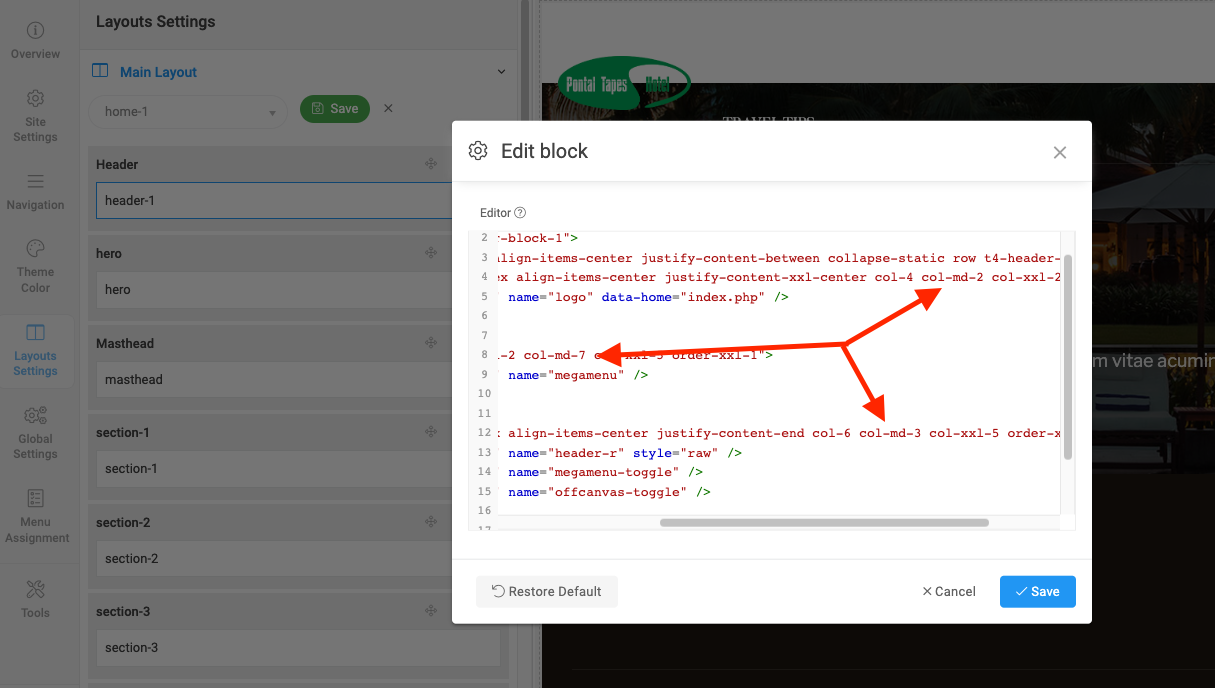This screenshot has height=688, width=1215.
Task: Click move handle on hero block
Action: 431,253
